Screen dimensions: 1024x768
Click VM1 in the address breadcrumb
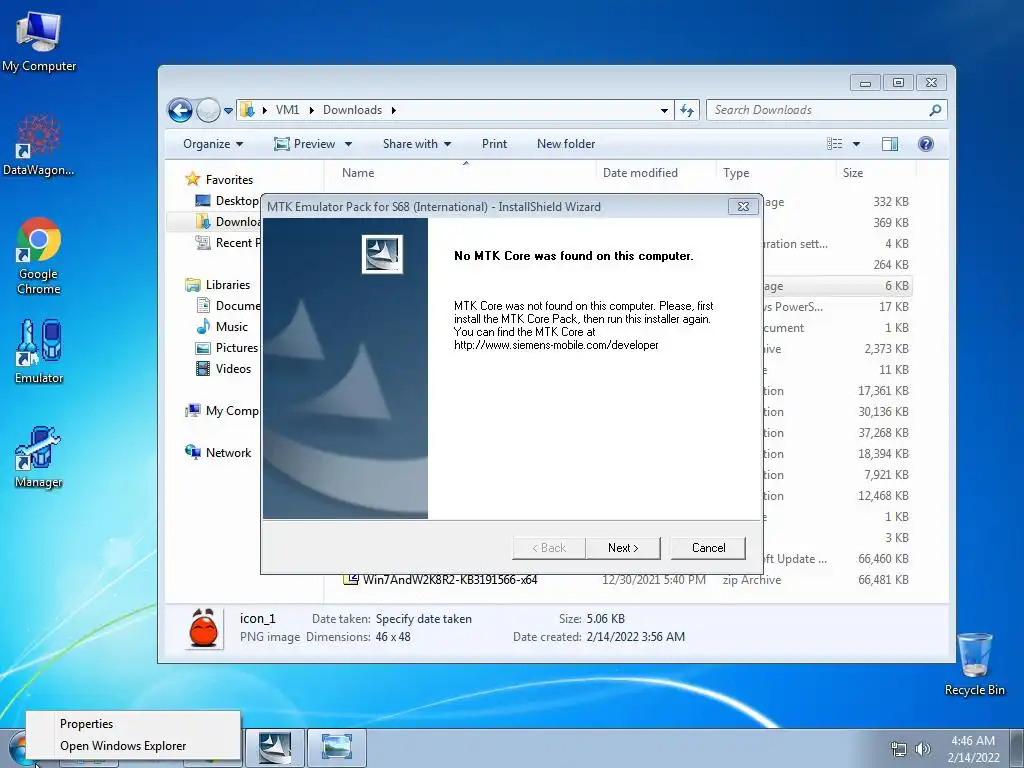(287, 110)
